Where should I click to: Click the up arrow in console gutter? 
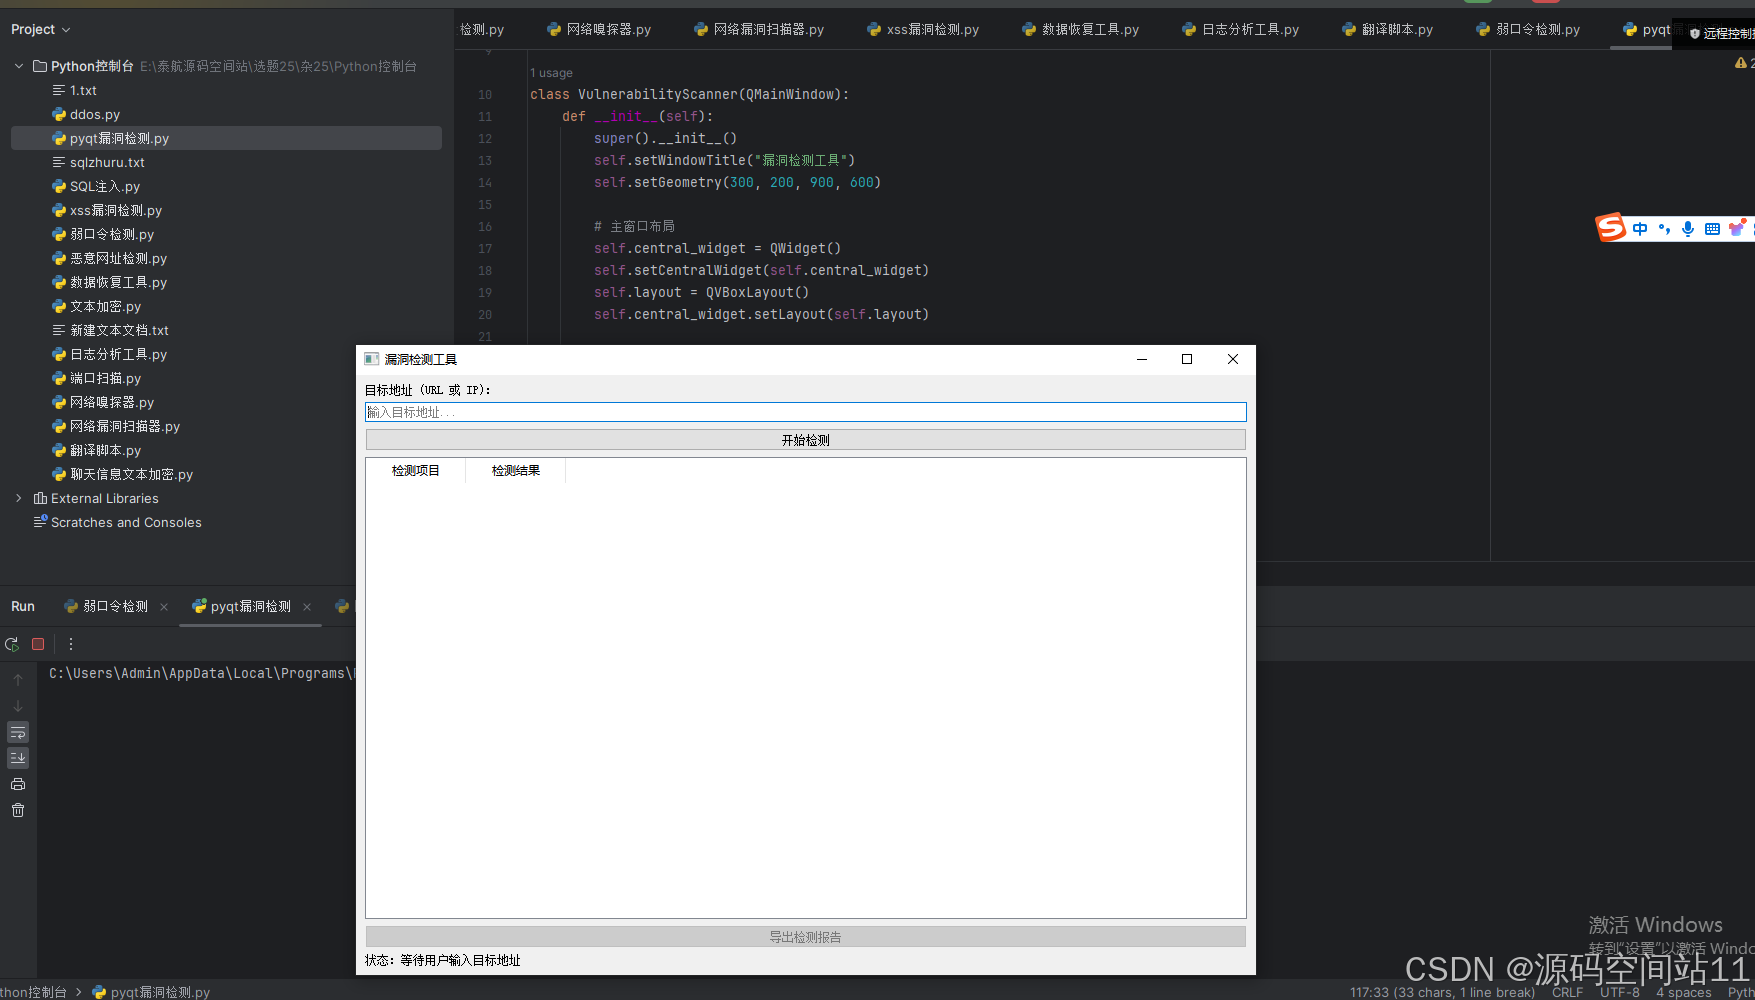point(18,679)
